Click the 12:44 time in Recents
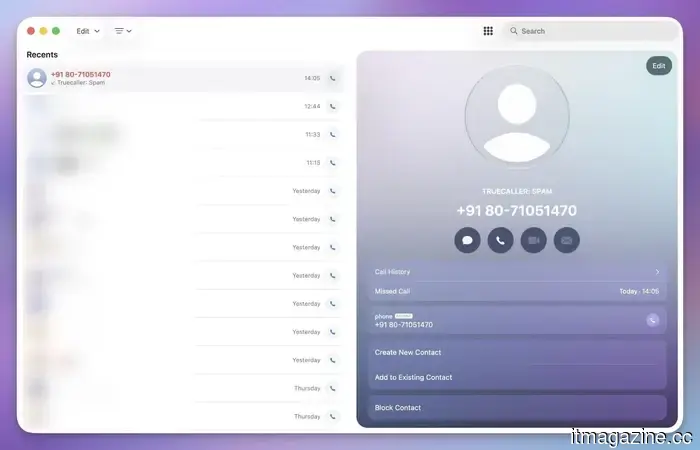Image resolution: width=700 pixels, height=450 pixels. pos(312,106)
